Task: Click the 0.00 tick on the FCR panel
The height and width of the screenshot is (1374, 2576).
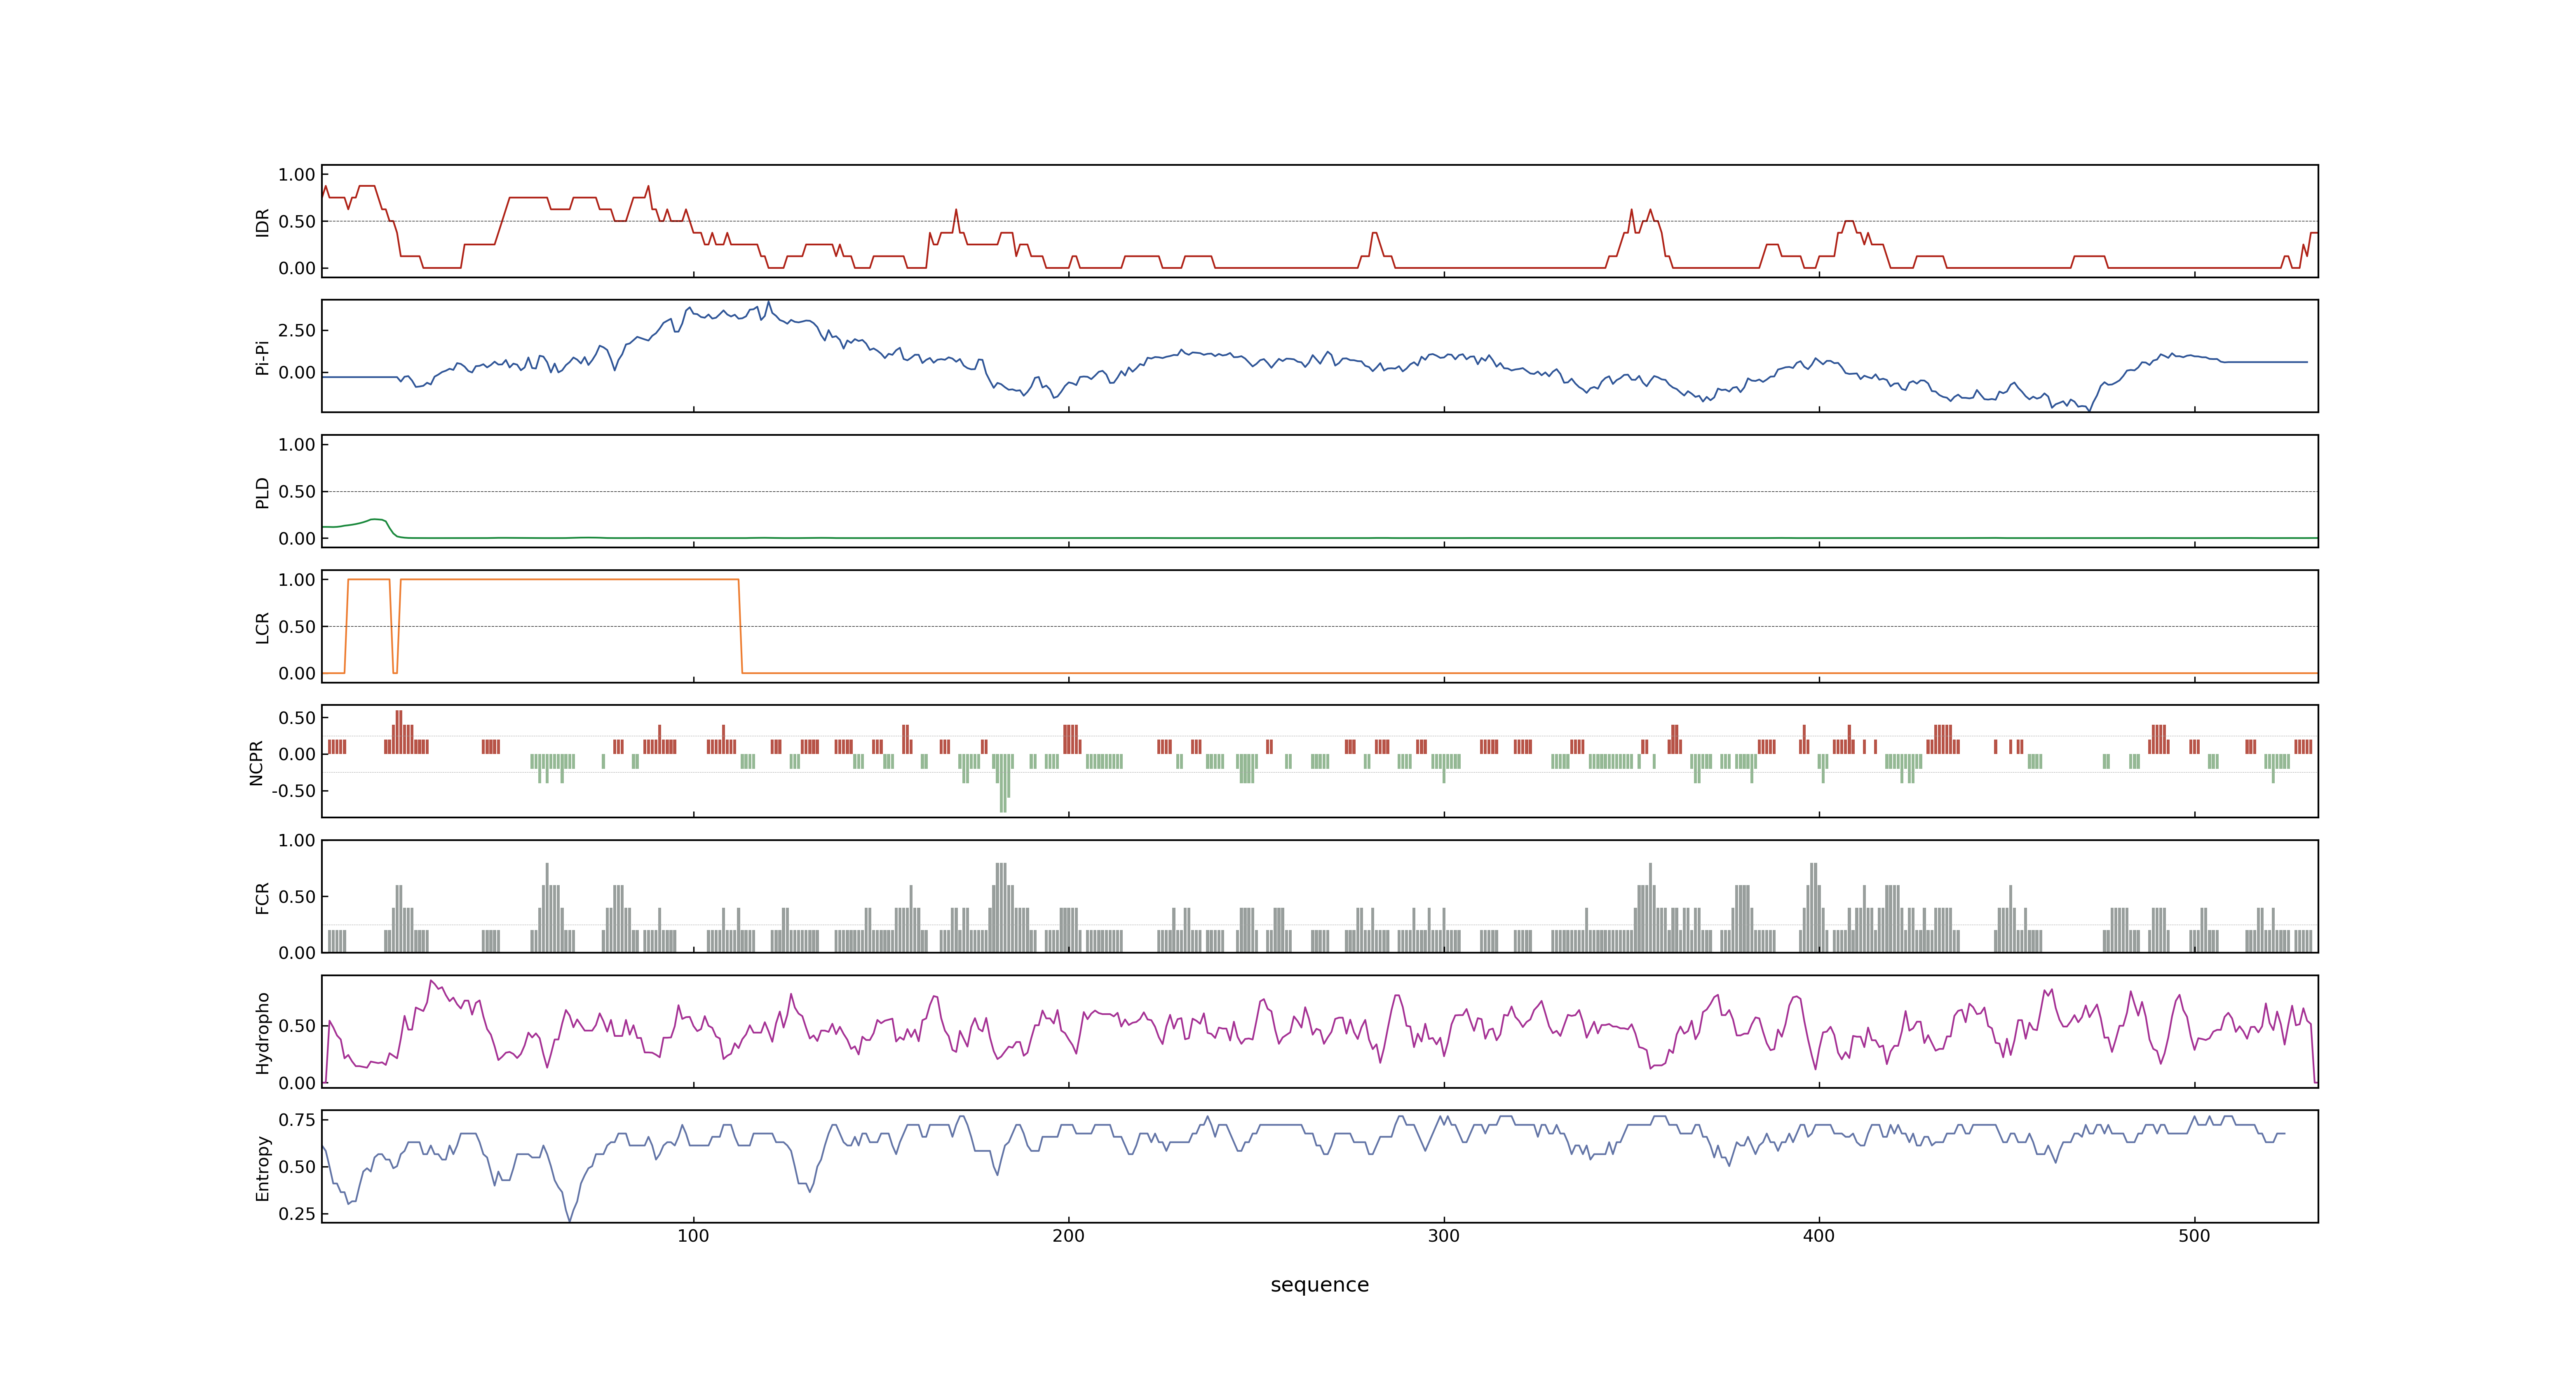Action: point(297,953)
